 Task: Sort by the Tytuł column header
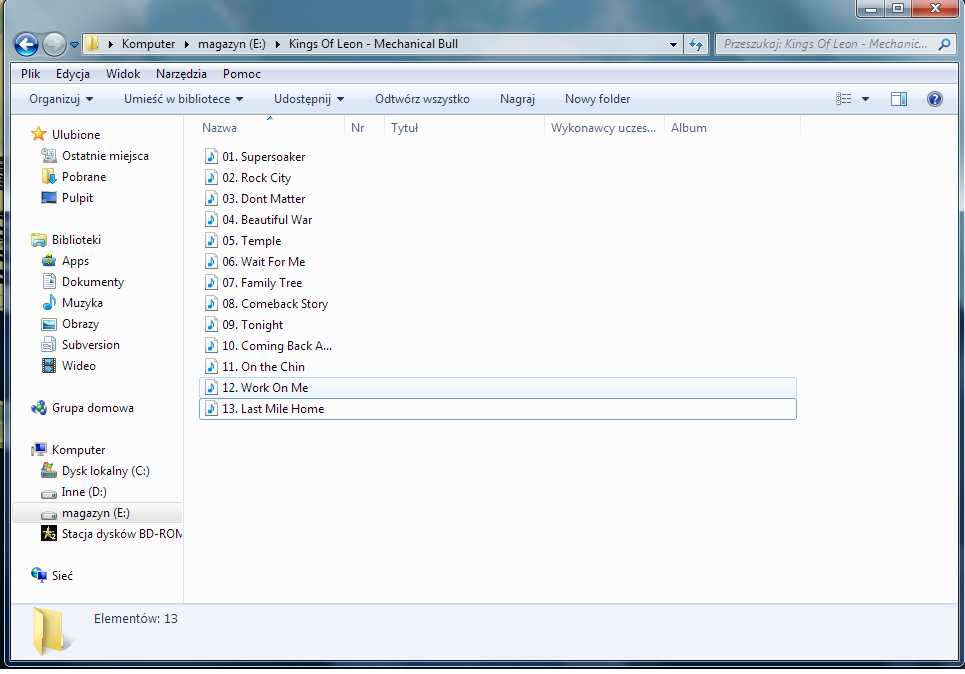[x=464, y=128]
